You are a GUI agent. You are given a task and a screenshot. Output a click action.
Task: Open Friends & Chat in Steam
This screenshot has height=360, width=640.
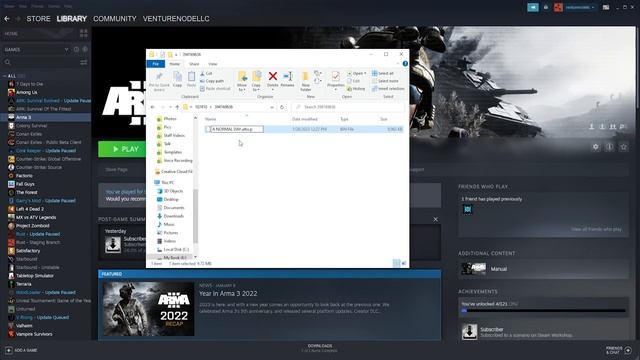point(619,350)
